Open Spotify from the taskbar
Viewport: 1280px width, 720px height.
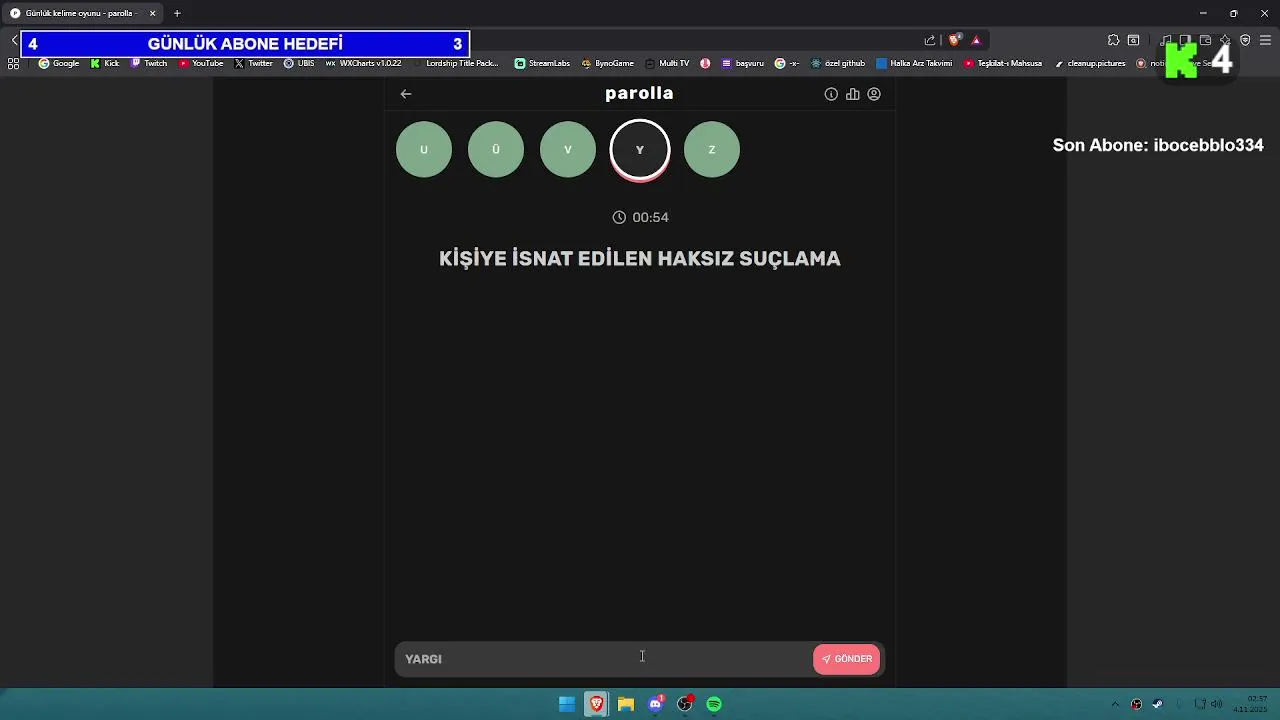coord(714,704)
